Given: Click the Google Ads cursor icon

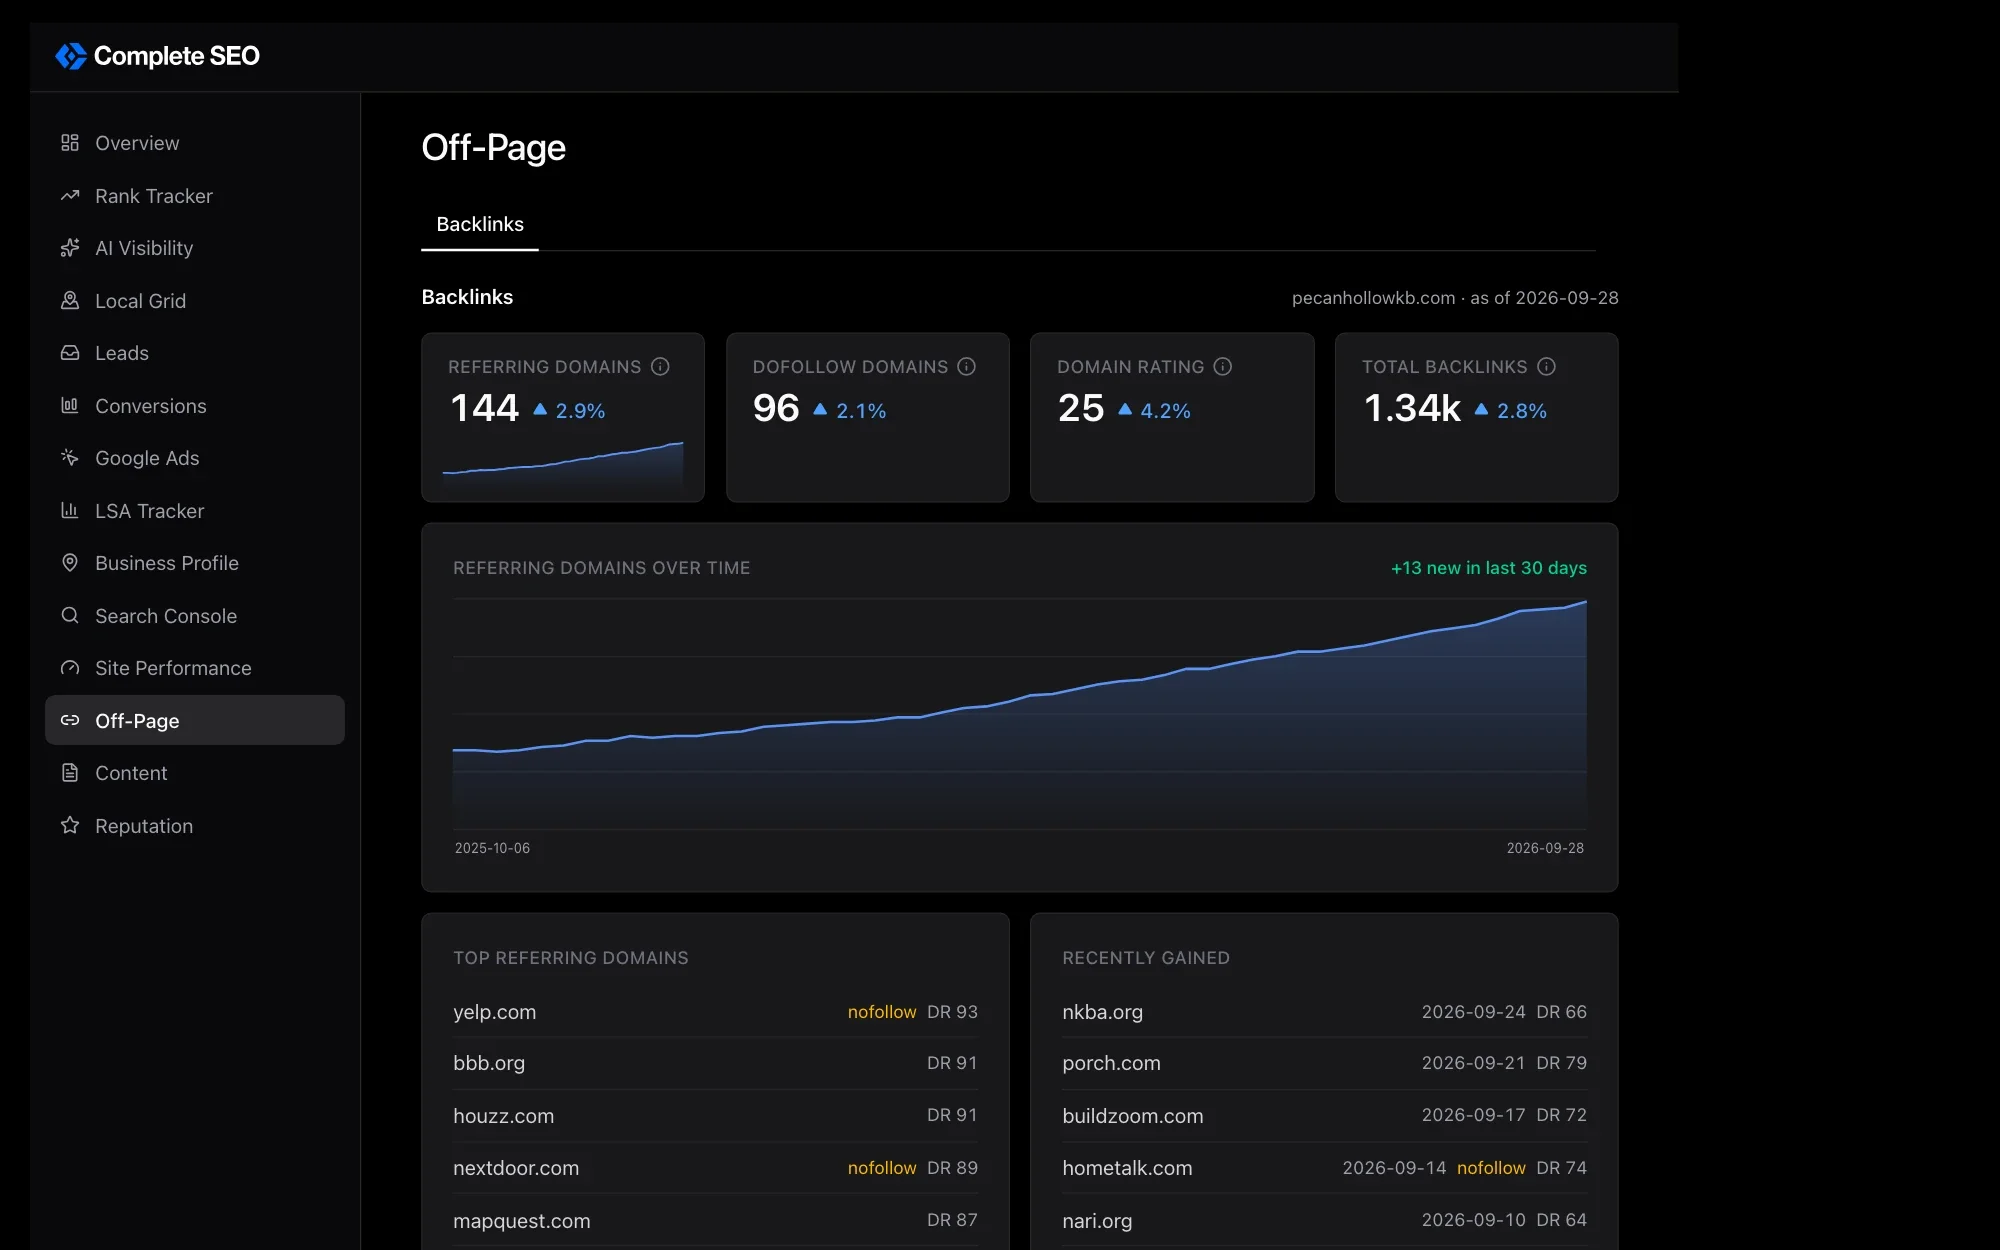Looking at the screenshot, I should [x=70, y=458].
